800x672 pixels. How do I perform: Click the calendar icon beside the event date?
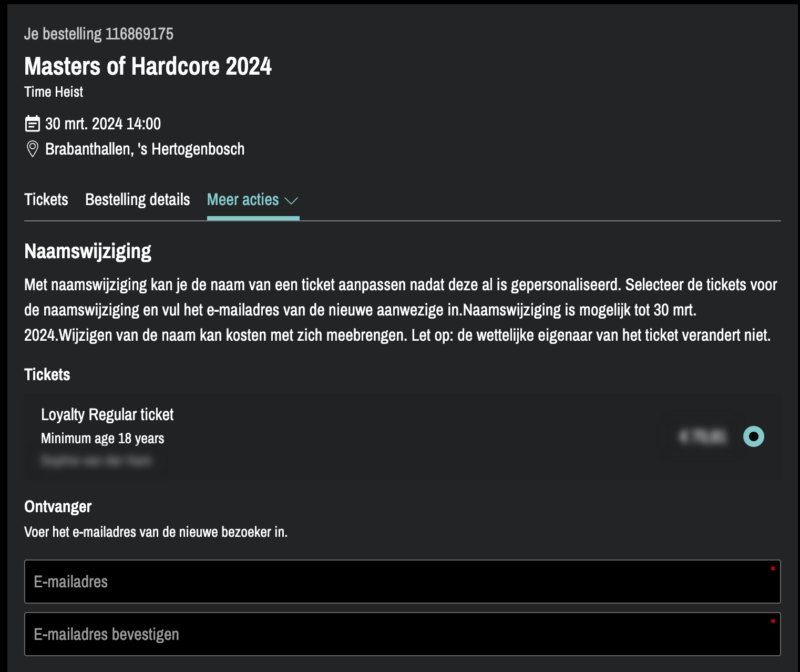click(x=32, y=123)
